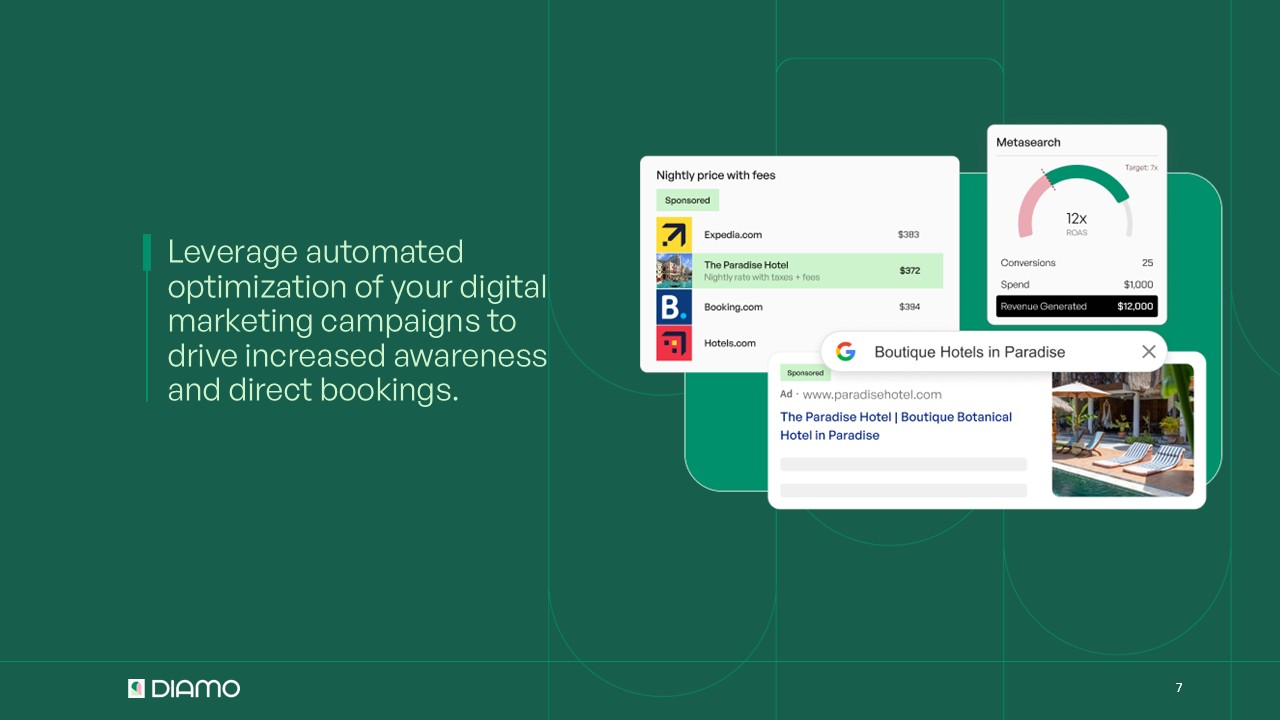Image resolution: width=1280 pixels, height=720 pixels.
Task: Select the Booking.com row name
Action: coord(733,307)
